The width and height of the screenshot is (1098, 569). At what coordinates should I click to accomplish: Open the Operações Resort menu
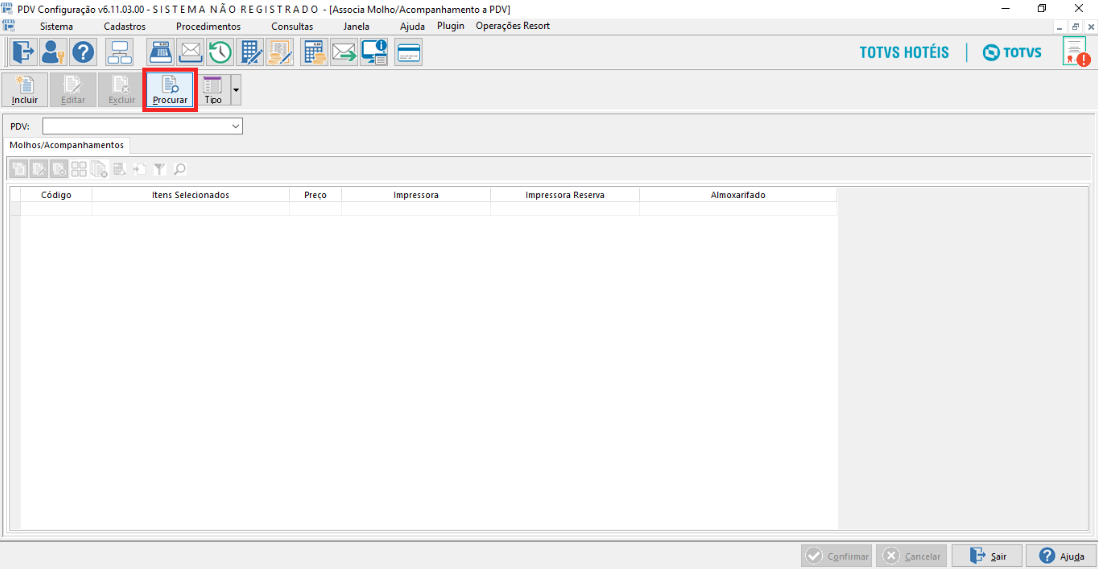click(x=513, y=25)
